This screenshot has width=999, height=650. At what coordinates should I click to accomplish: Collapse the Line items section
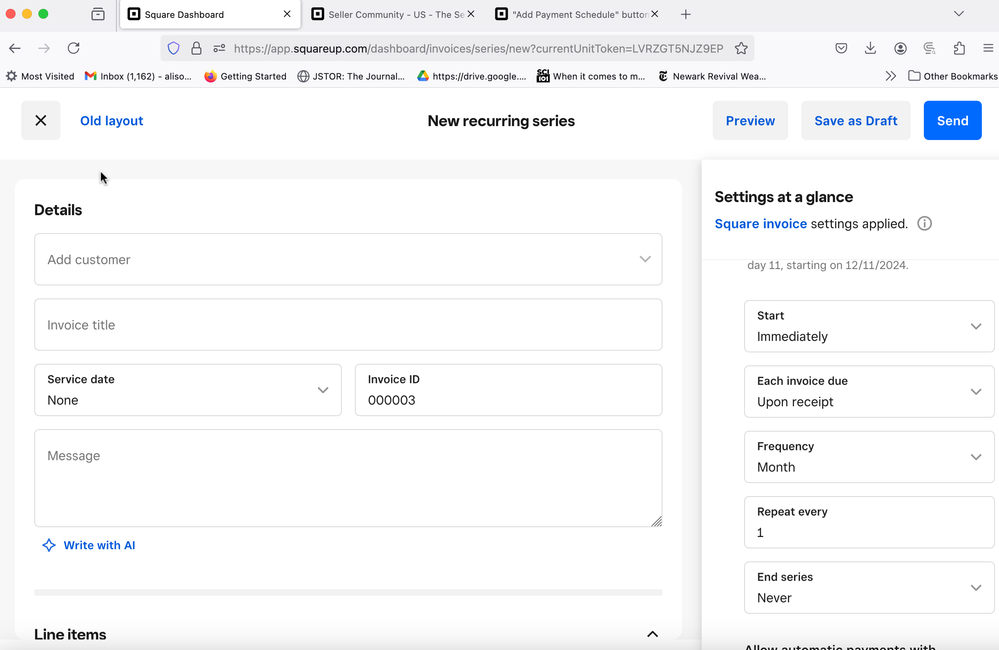[x=652, y=634]
